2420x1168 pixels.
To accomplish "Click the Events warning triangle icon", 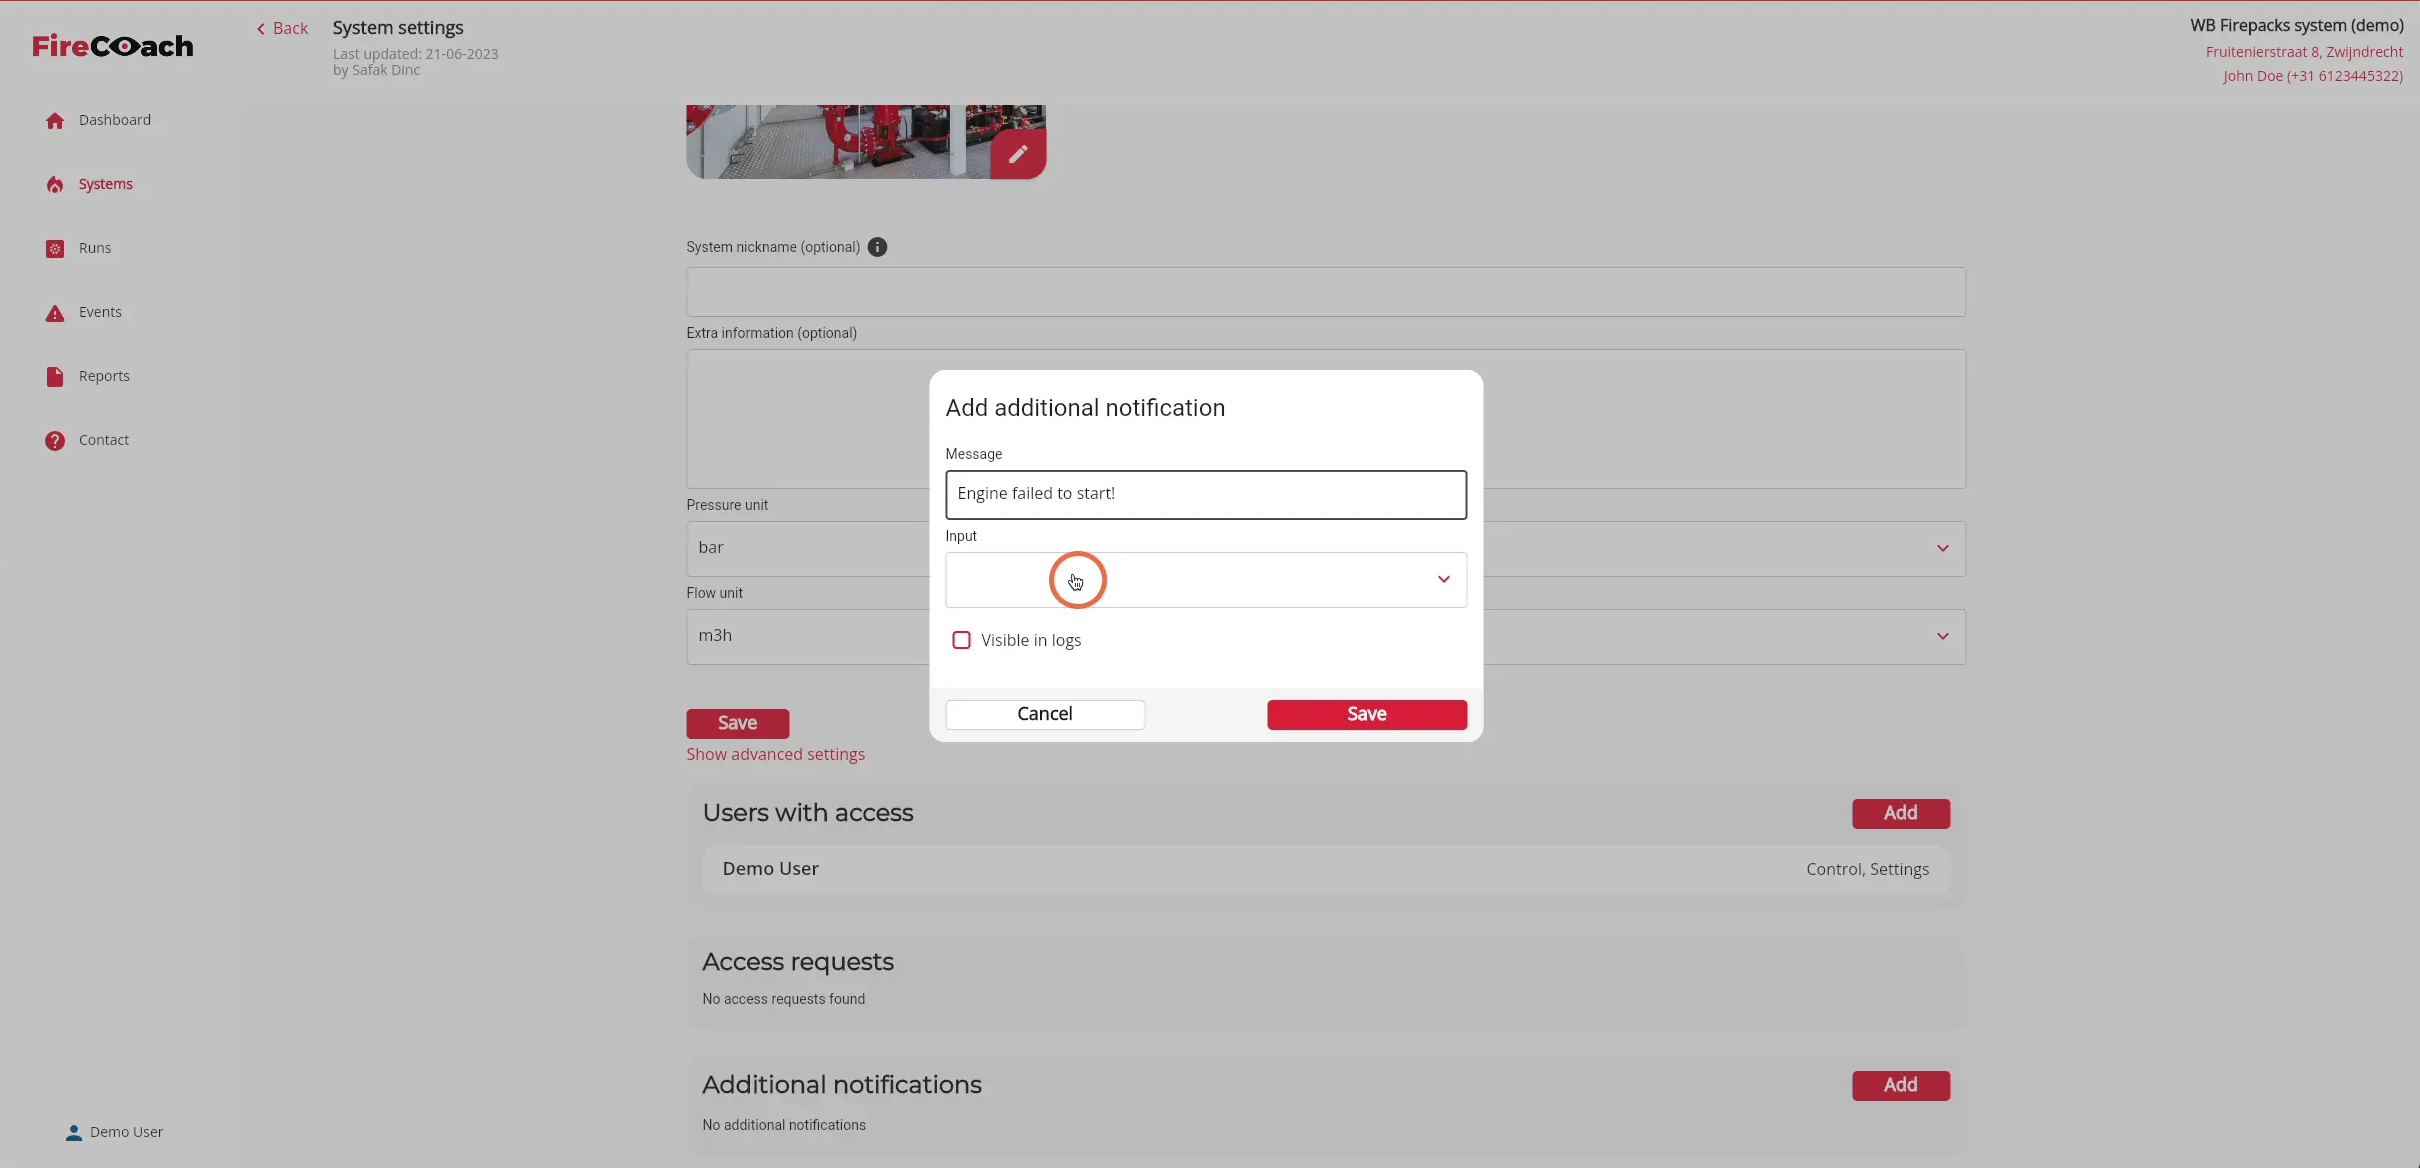I will (x=55, y=313).
